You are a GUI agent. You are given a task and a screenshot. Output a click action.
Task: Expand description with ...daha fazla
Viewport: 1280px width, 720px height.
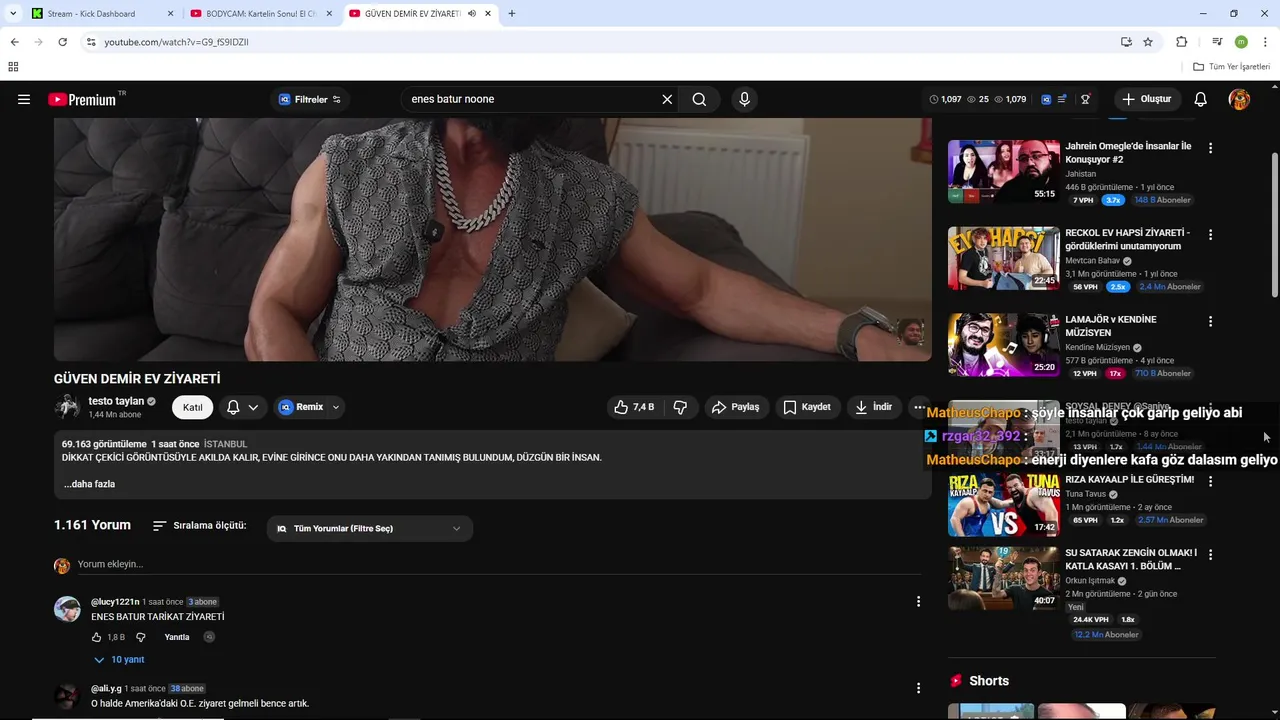pos(89,484)
